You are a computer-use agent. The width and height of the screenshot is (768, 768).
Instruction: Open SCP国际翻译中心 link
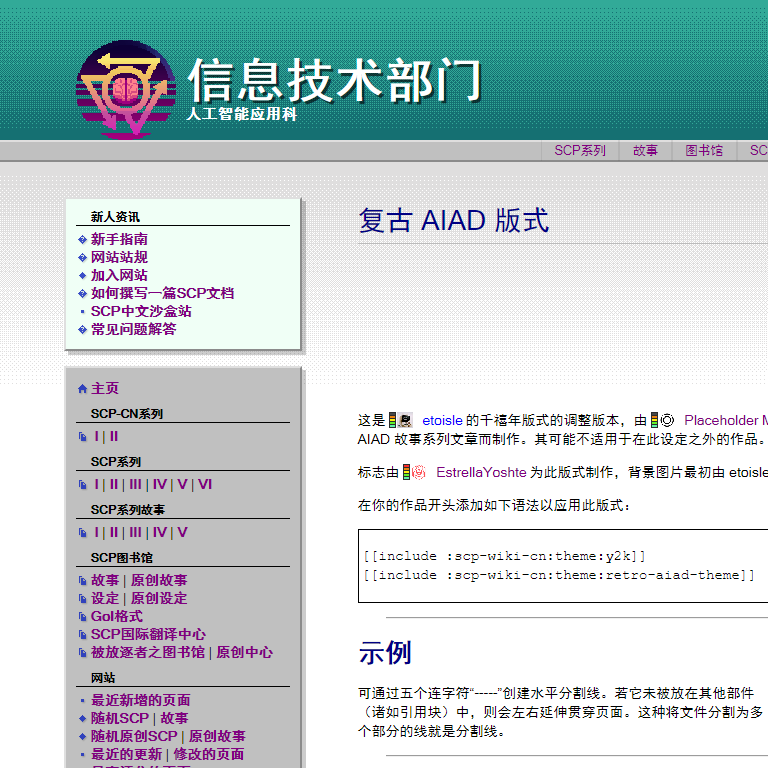click(148, 634)
